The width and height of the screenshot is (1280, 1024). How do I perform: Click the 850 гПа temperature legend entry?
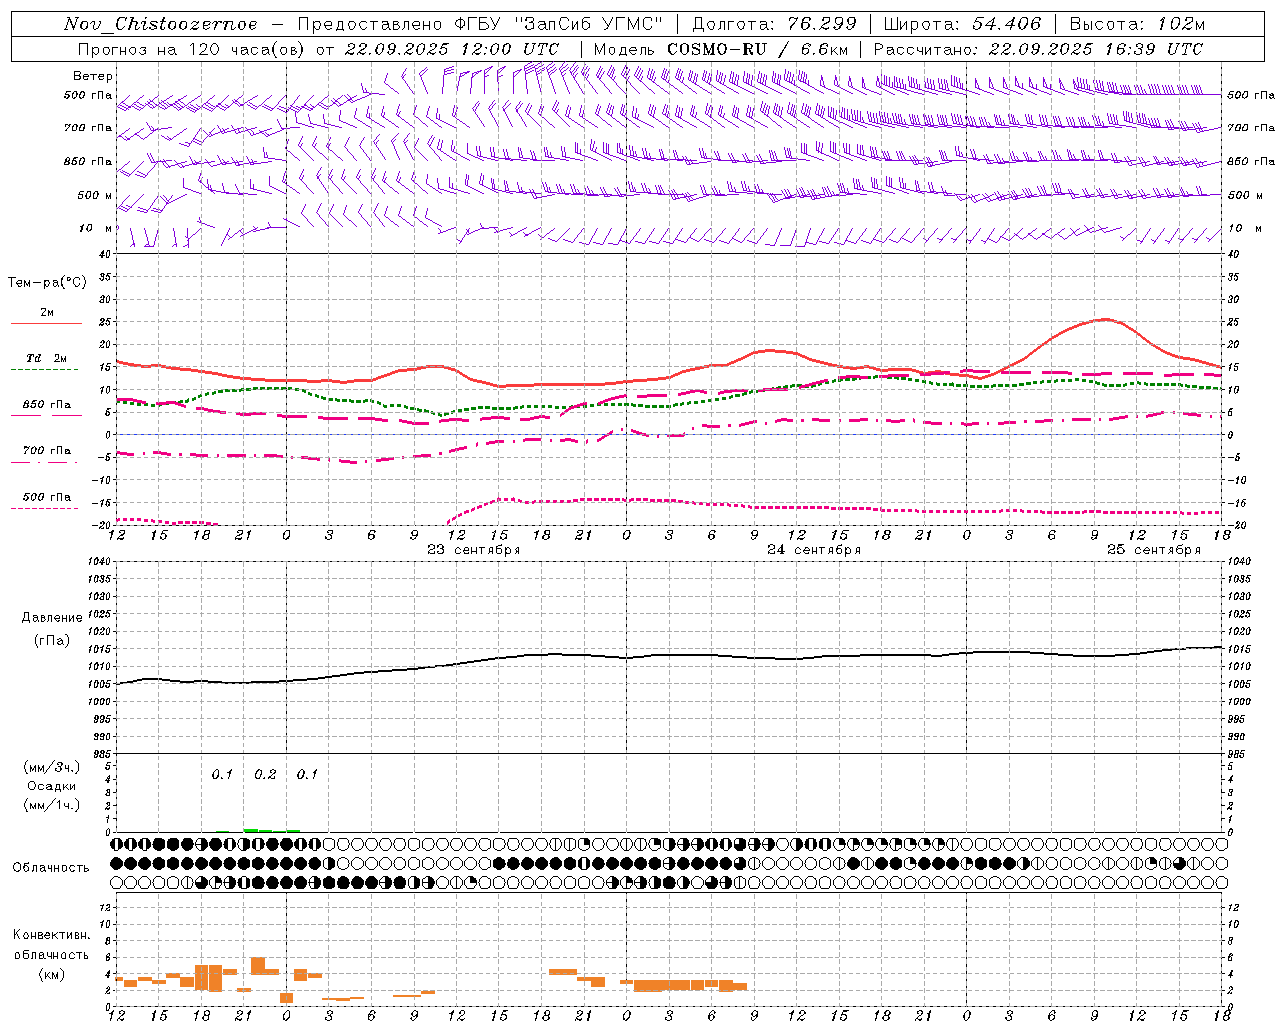click(x=46, y=405)
